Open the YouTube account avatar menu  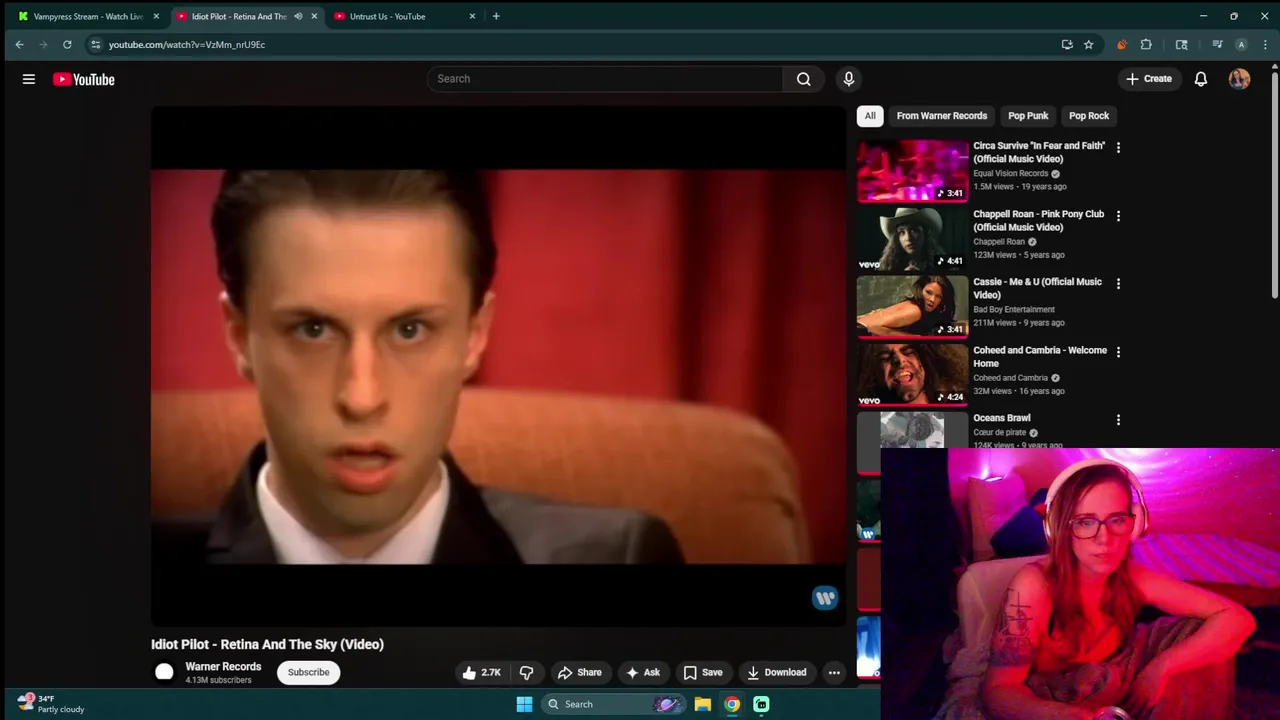tap(1239, 79)
